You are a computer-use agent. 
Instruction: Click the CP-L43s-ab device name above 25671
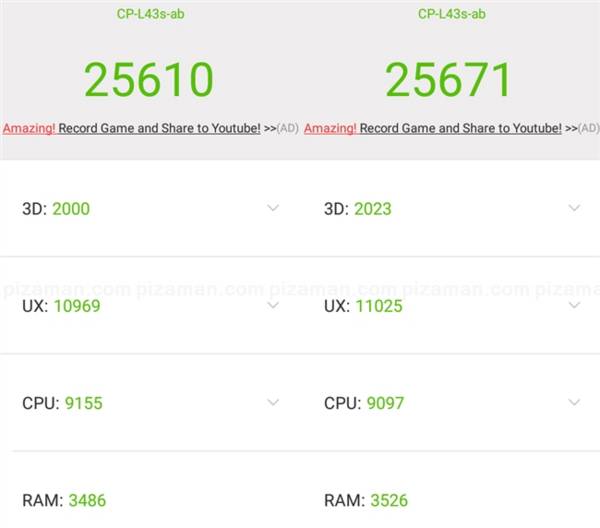(x=449, y=14)
